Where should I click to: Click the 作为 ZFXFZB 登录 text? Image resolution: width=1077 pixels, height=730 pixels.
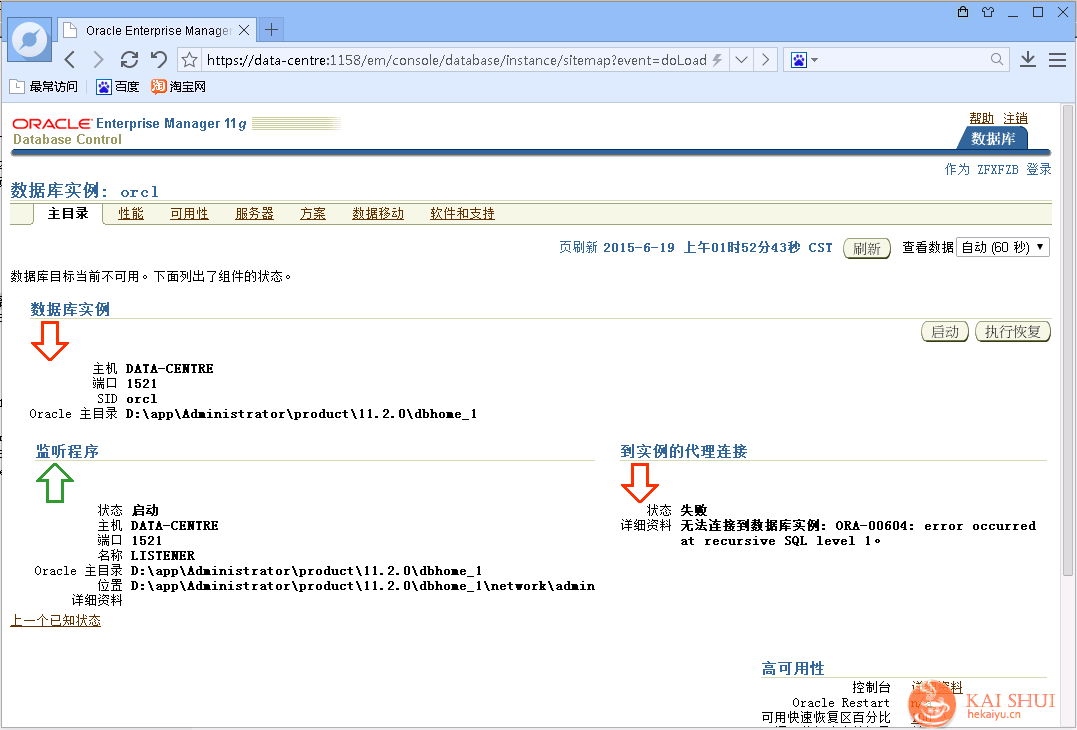coord(998,170)
